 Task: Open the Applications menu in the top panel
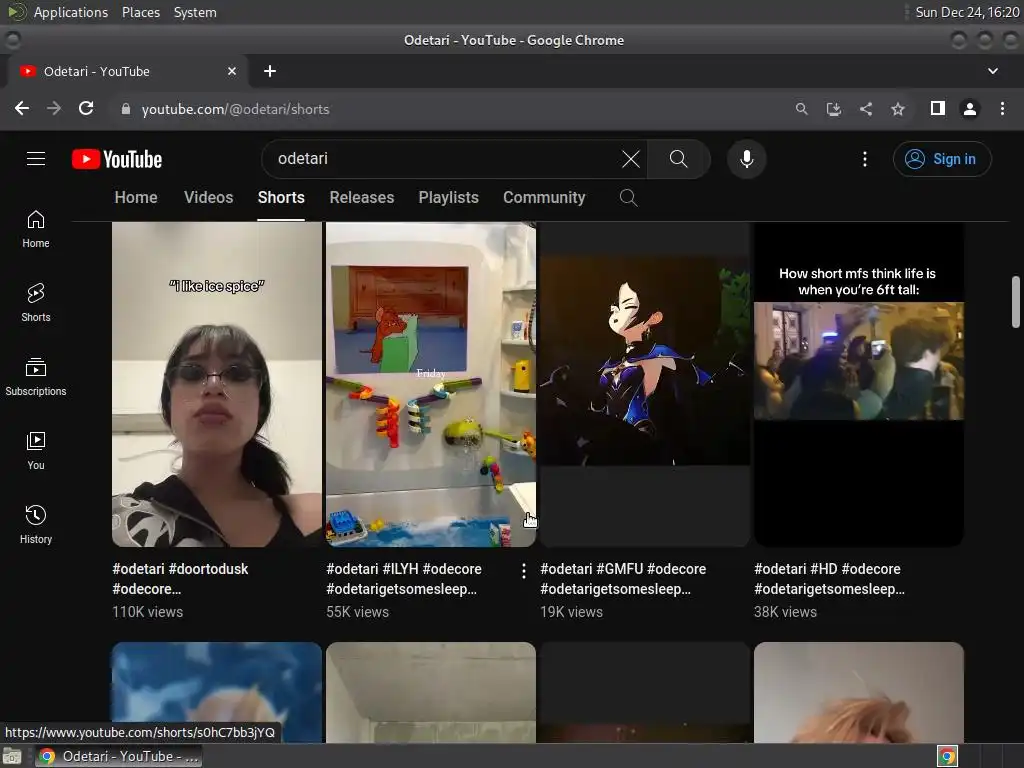click(71, 12)
